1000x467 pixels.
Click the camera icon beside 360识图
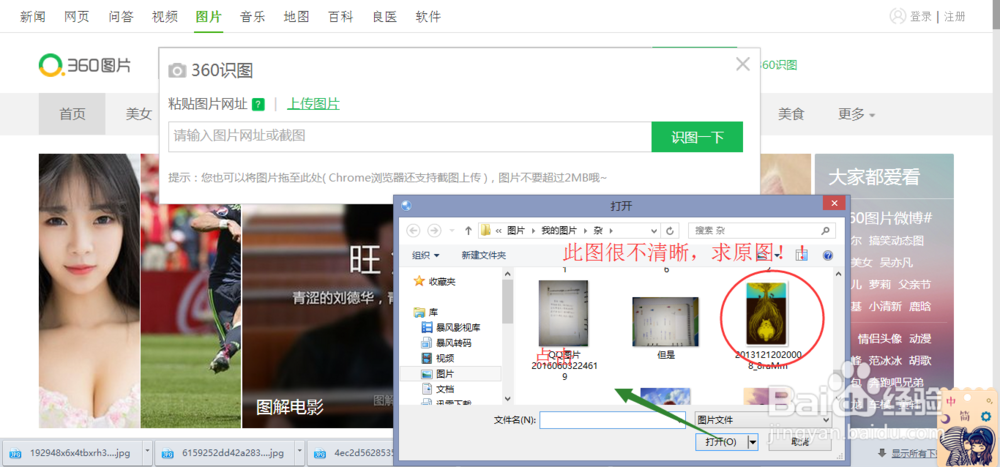(177, 71)
